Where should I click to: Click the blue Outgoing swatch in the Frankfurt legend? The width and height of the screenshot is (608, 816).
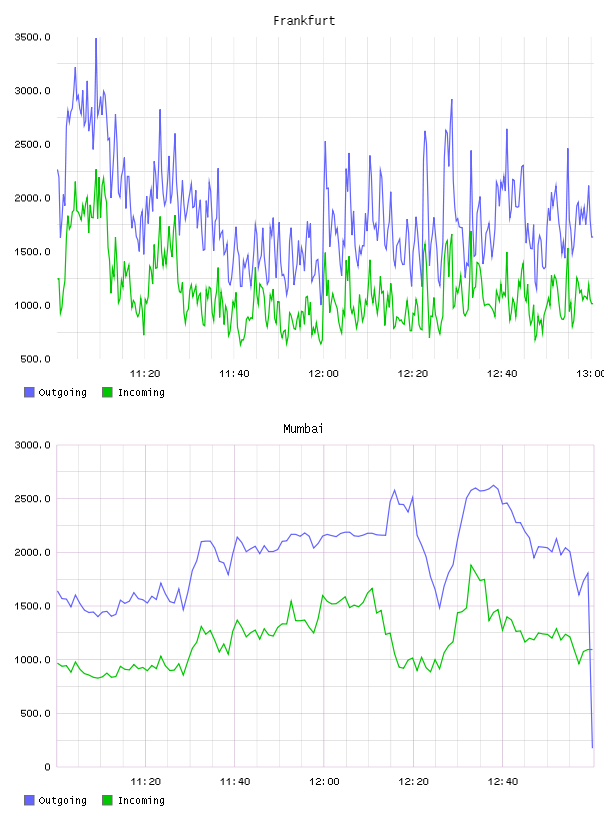pyautogui.click(x=29, y=392)
